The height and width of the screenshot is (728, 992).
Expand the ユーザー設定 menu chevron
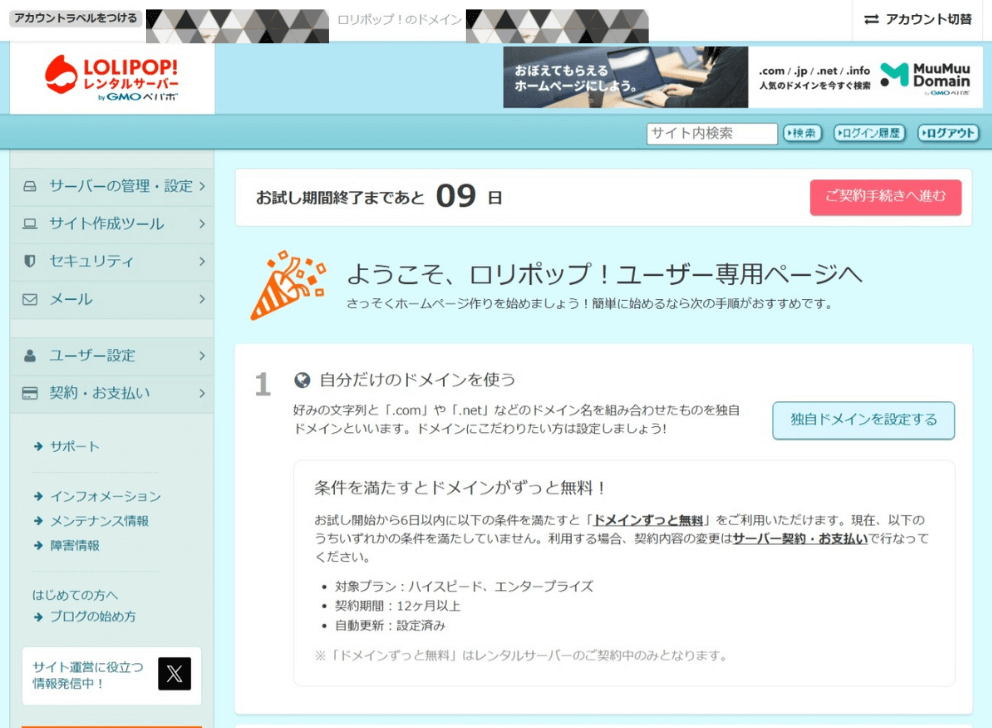(x=202, y=355)
